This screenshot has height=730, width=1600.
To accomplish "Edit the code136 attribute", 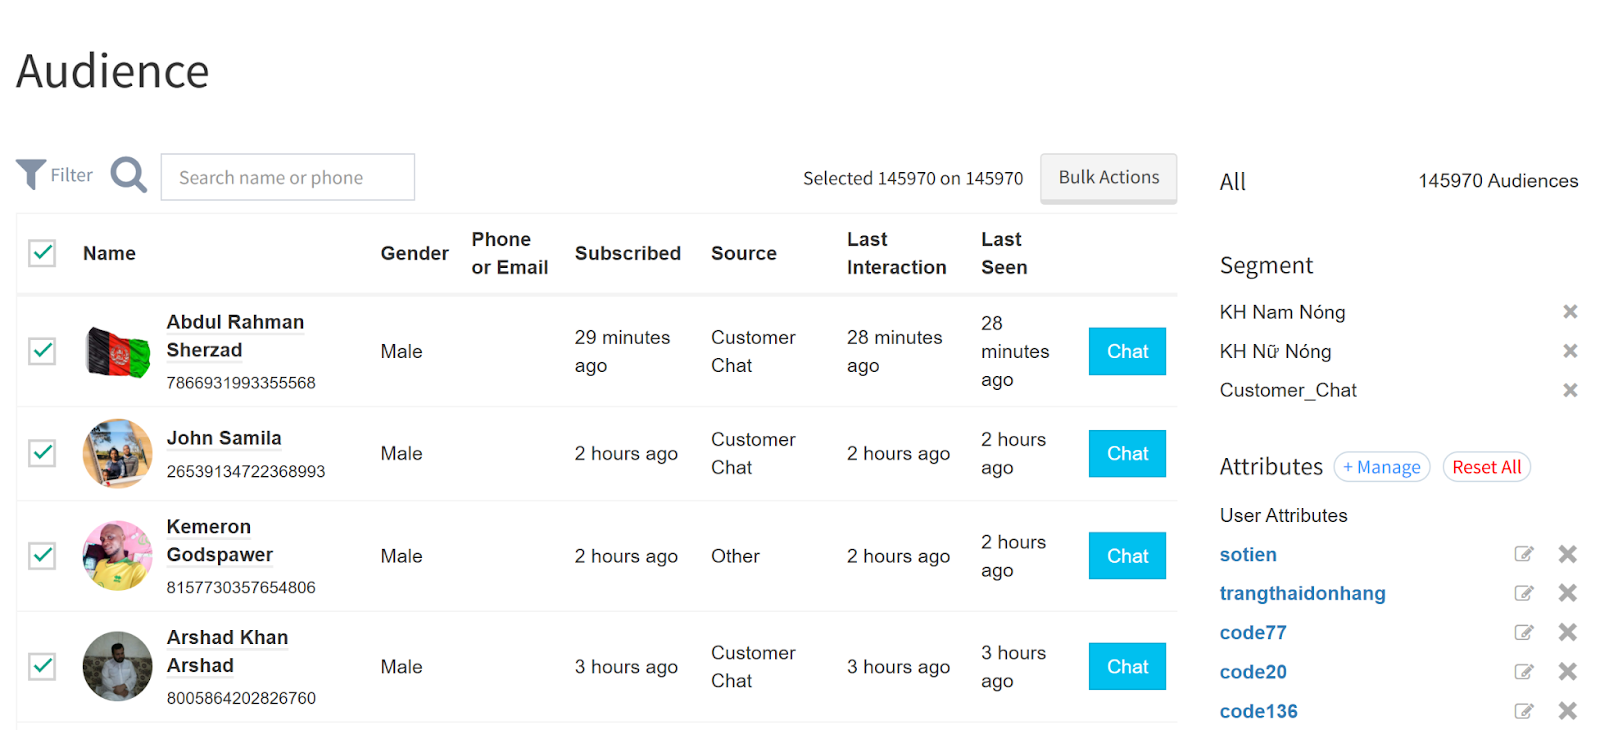I will tap(1524, 711).
